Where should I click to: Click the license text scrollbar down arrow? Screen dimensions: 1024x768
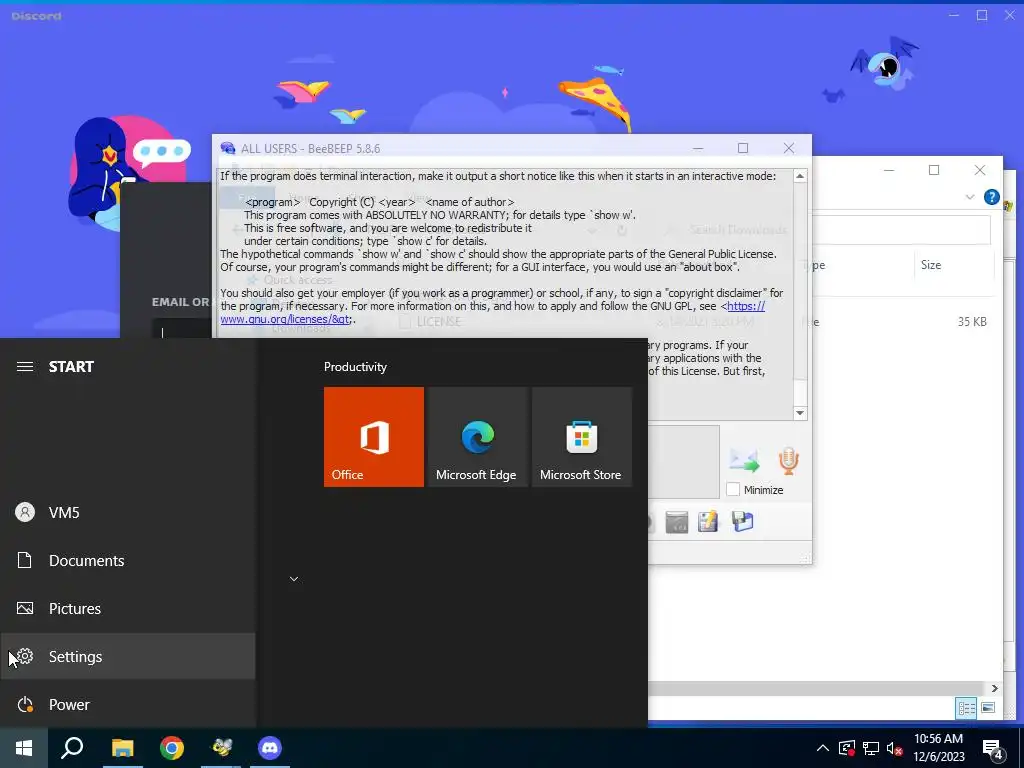pyautogui.click(x=799, y=413)
